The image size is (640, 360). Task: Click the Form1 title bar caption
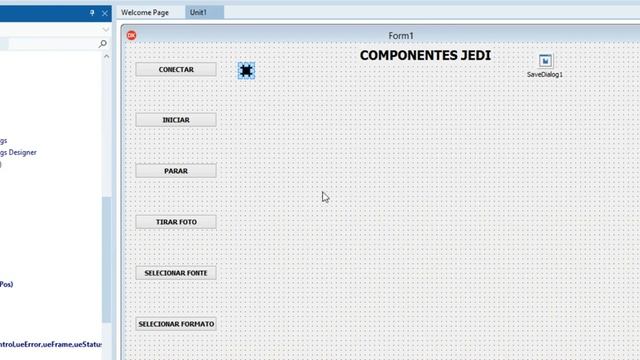[401, 36]
